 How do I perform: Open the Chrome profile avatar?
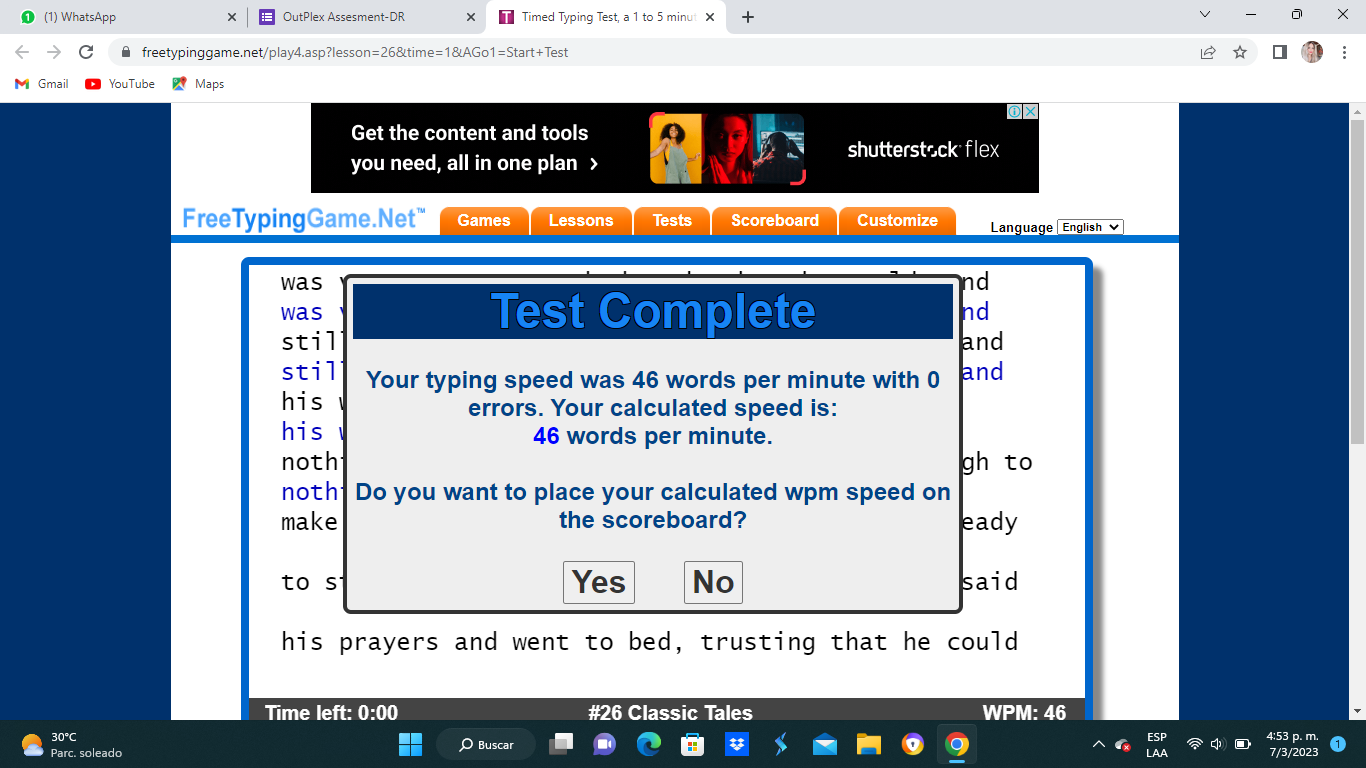click(x=1312, y=52)
